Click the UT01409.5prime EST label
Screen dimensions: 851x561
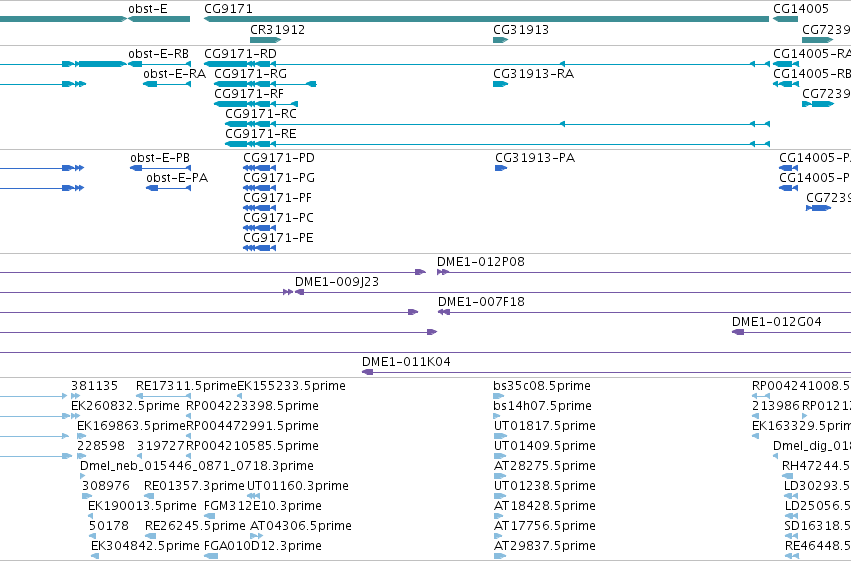click(x=544, y=446)
